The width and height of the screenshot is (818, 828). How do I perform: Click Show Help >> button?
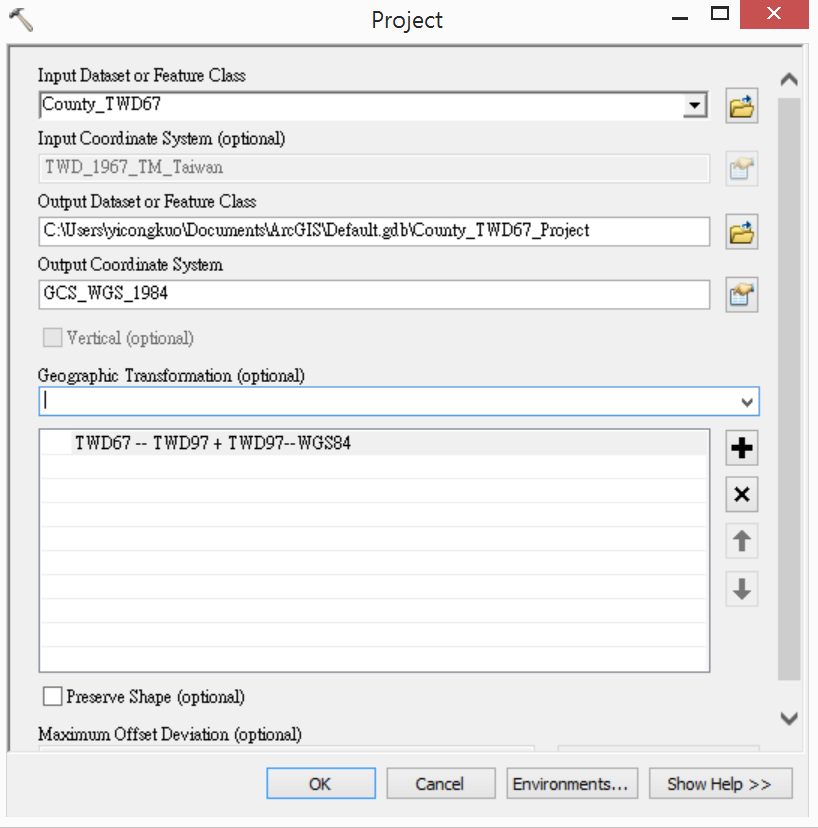[x=720, y=783]
